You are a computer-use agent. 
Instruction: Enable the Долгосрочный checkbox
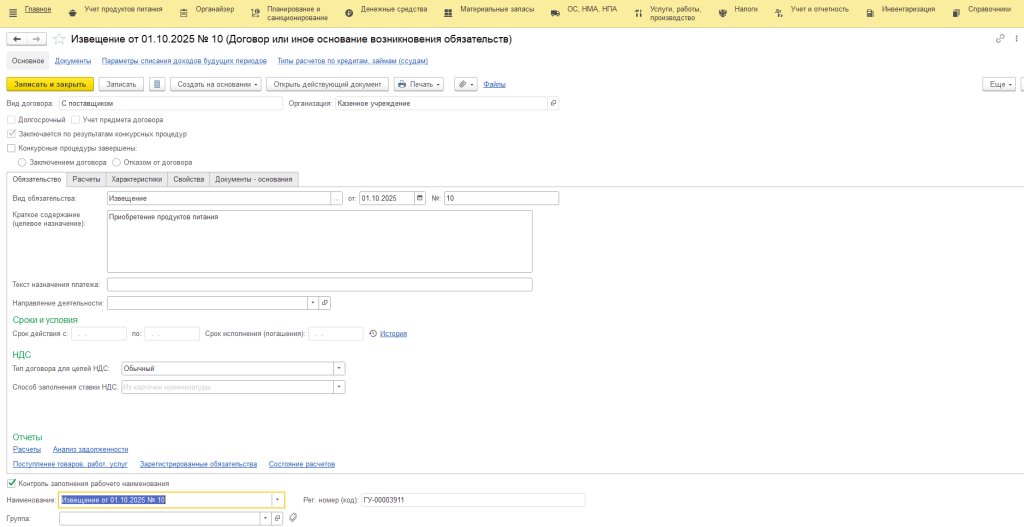click(11, 119)
